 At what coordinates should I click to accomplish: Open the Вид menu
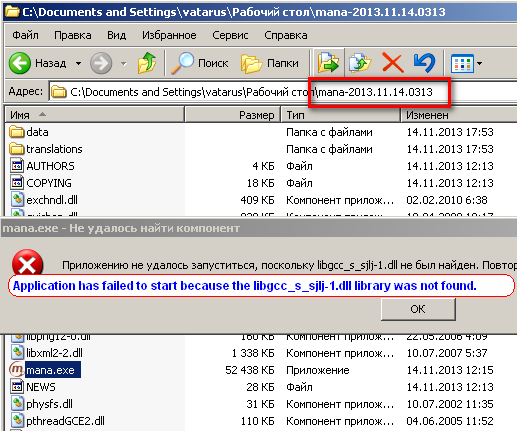(x=116, y=35)
